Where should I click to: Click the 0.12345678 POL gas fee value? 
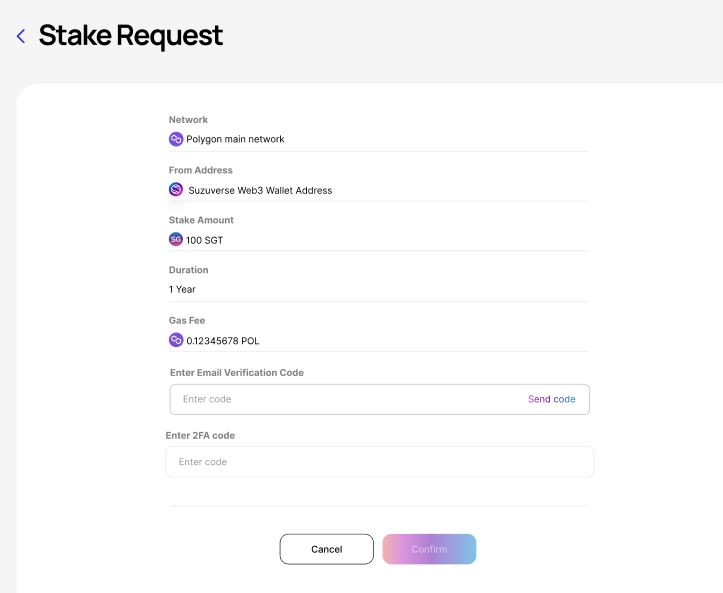click(x=223, y=341)
